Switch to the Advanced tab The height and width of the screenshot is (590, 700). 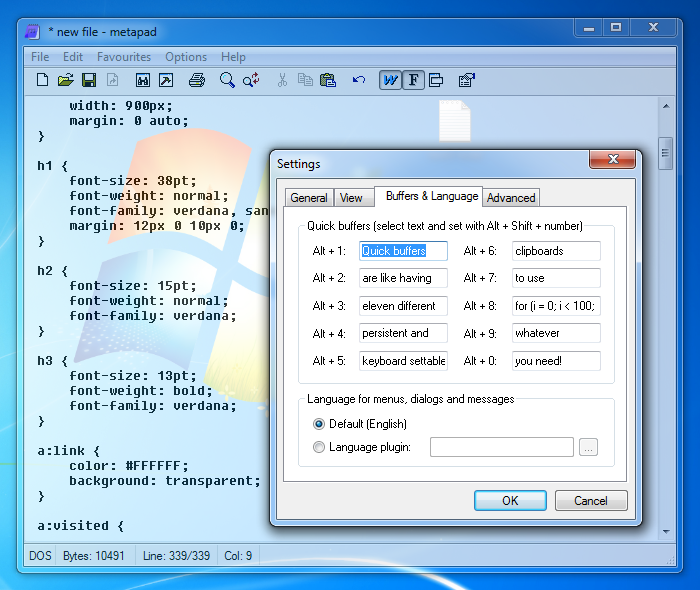pyautogui.click(x=511, y=198)
